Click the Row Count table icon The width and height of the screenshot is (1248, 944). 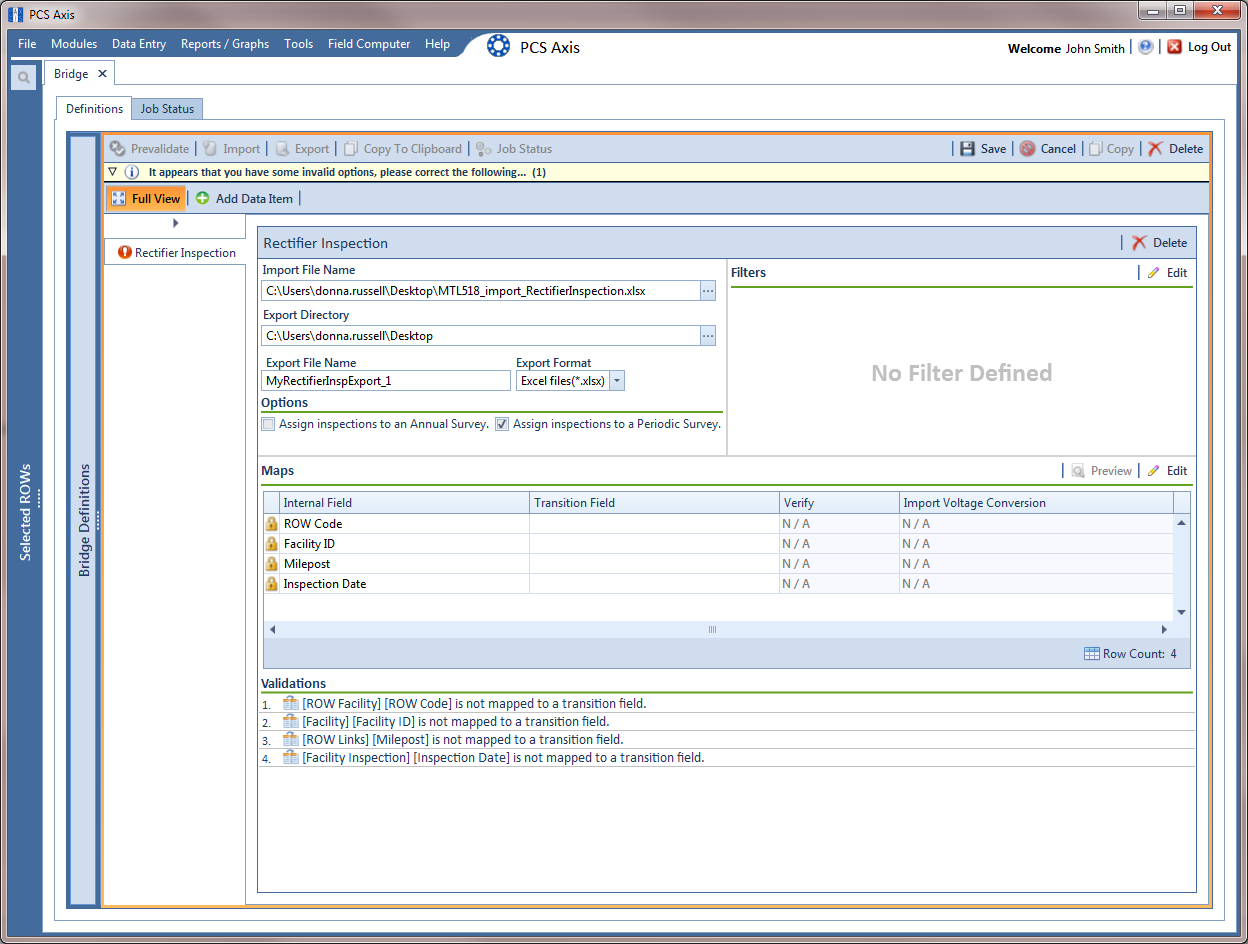[1092, 654]
